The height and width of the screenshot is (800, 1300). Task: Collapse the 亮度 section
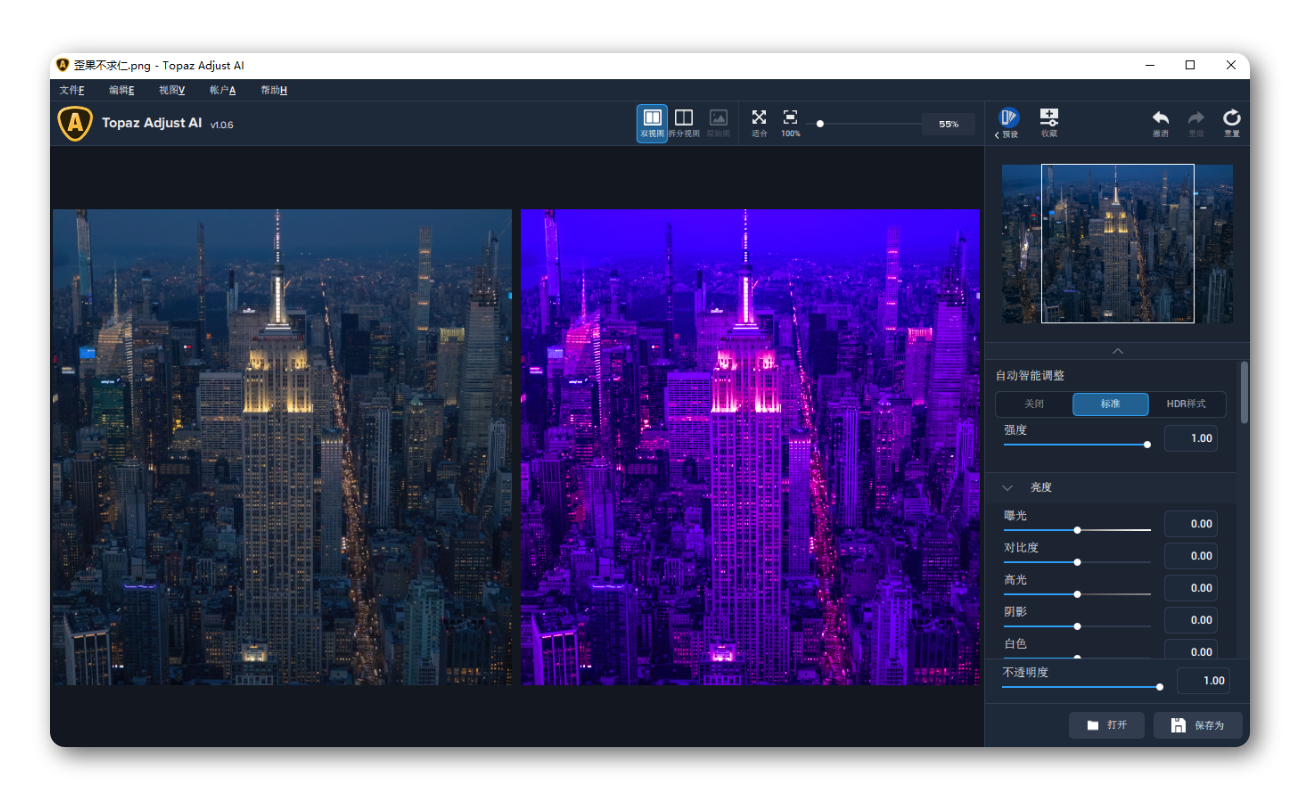(1007, 487)
